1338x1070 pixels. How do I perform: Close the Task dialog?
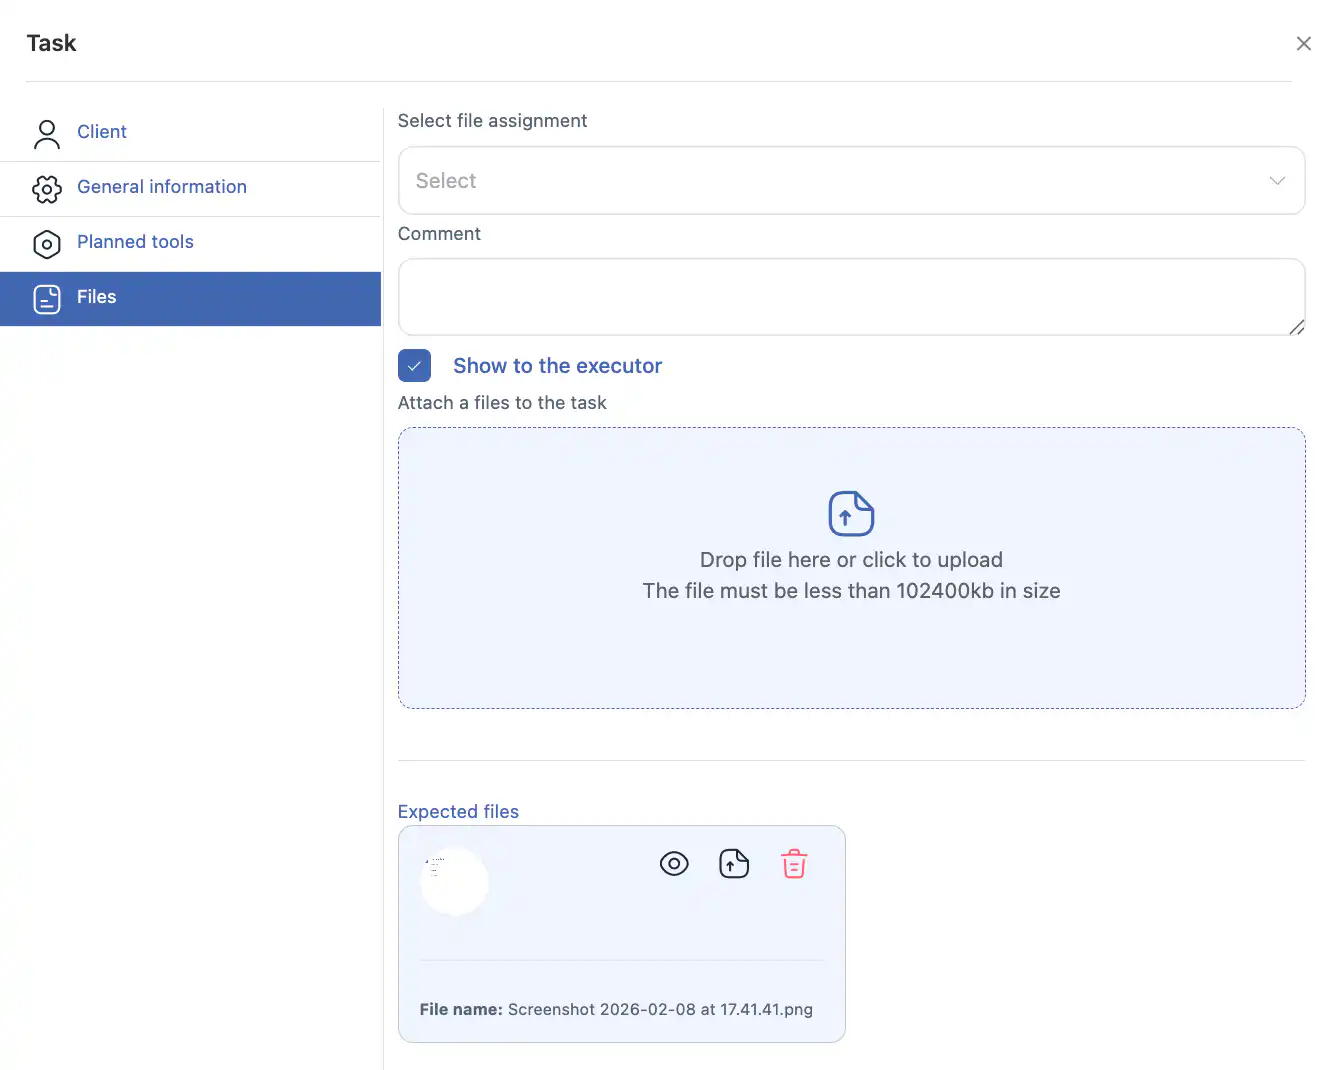coord(1303,44)
